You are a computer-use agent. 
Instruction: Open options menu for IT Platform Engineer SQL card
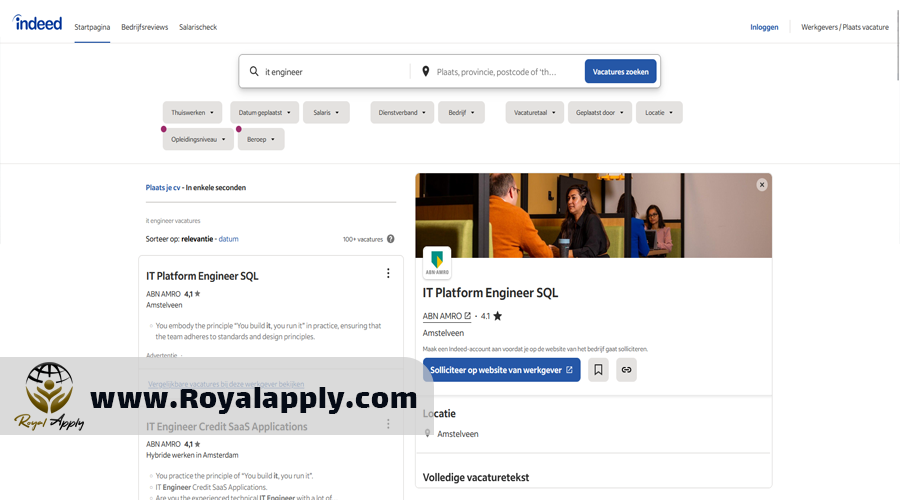point(388,273)
